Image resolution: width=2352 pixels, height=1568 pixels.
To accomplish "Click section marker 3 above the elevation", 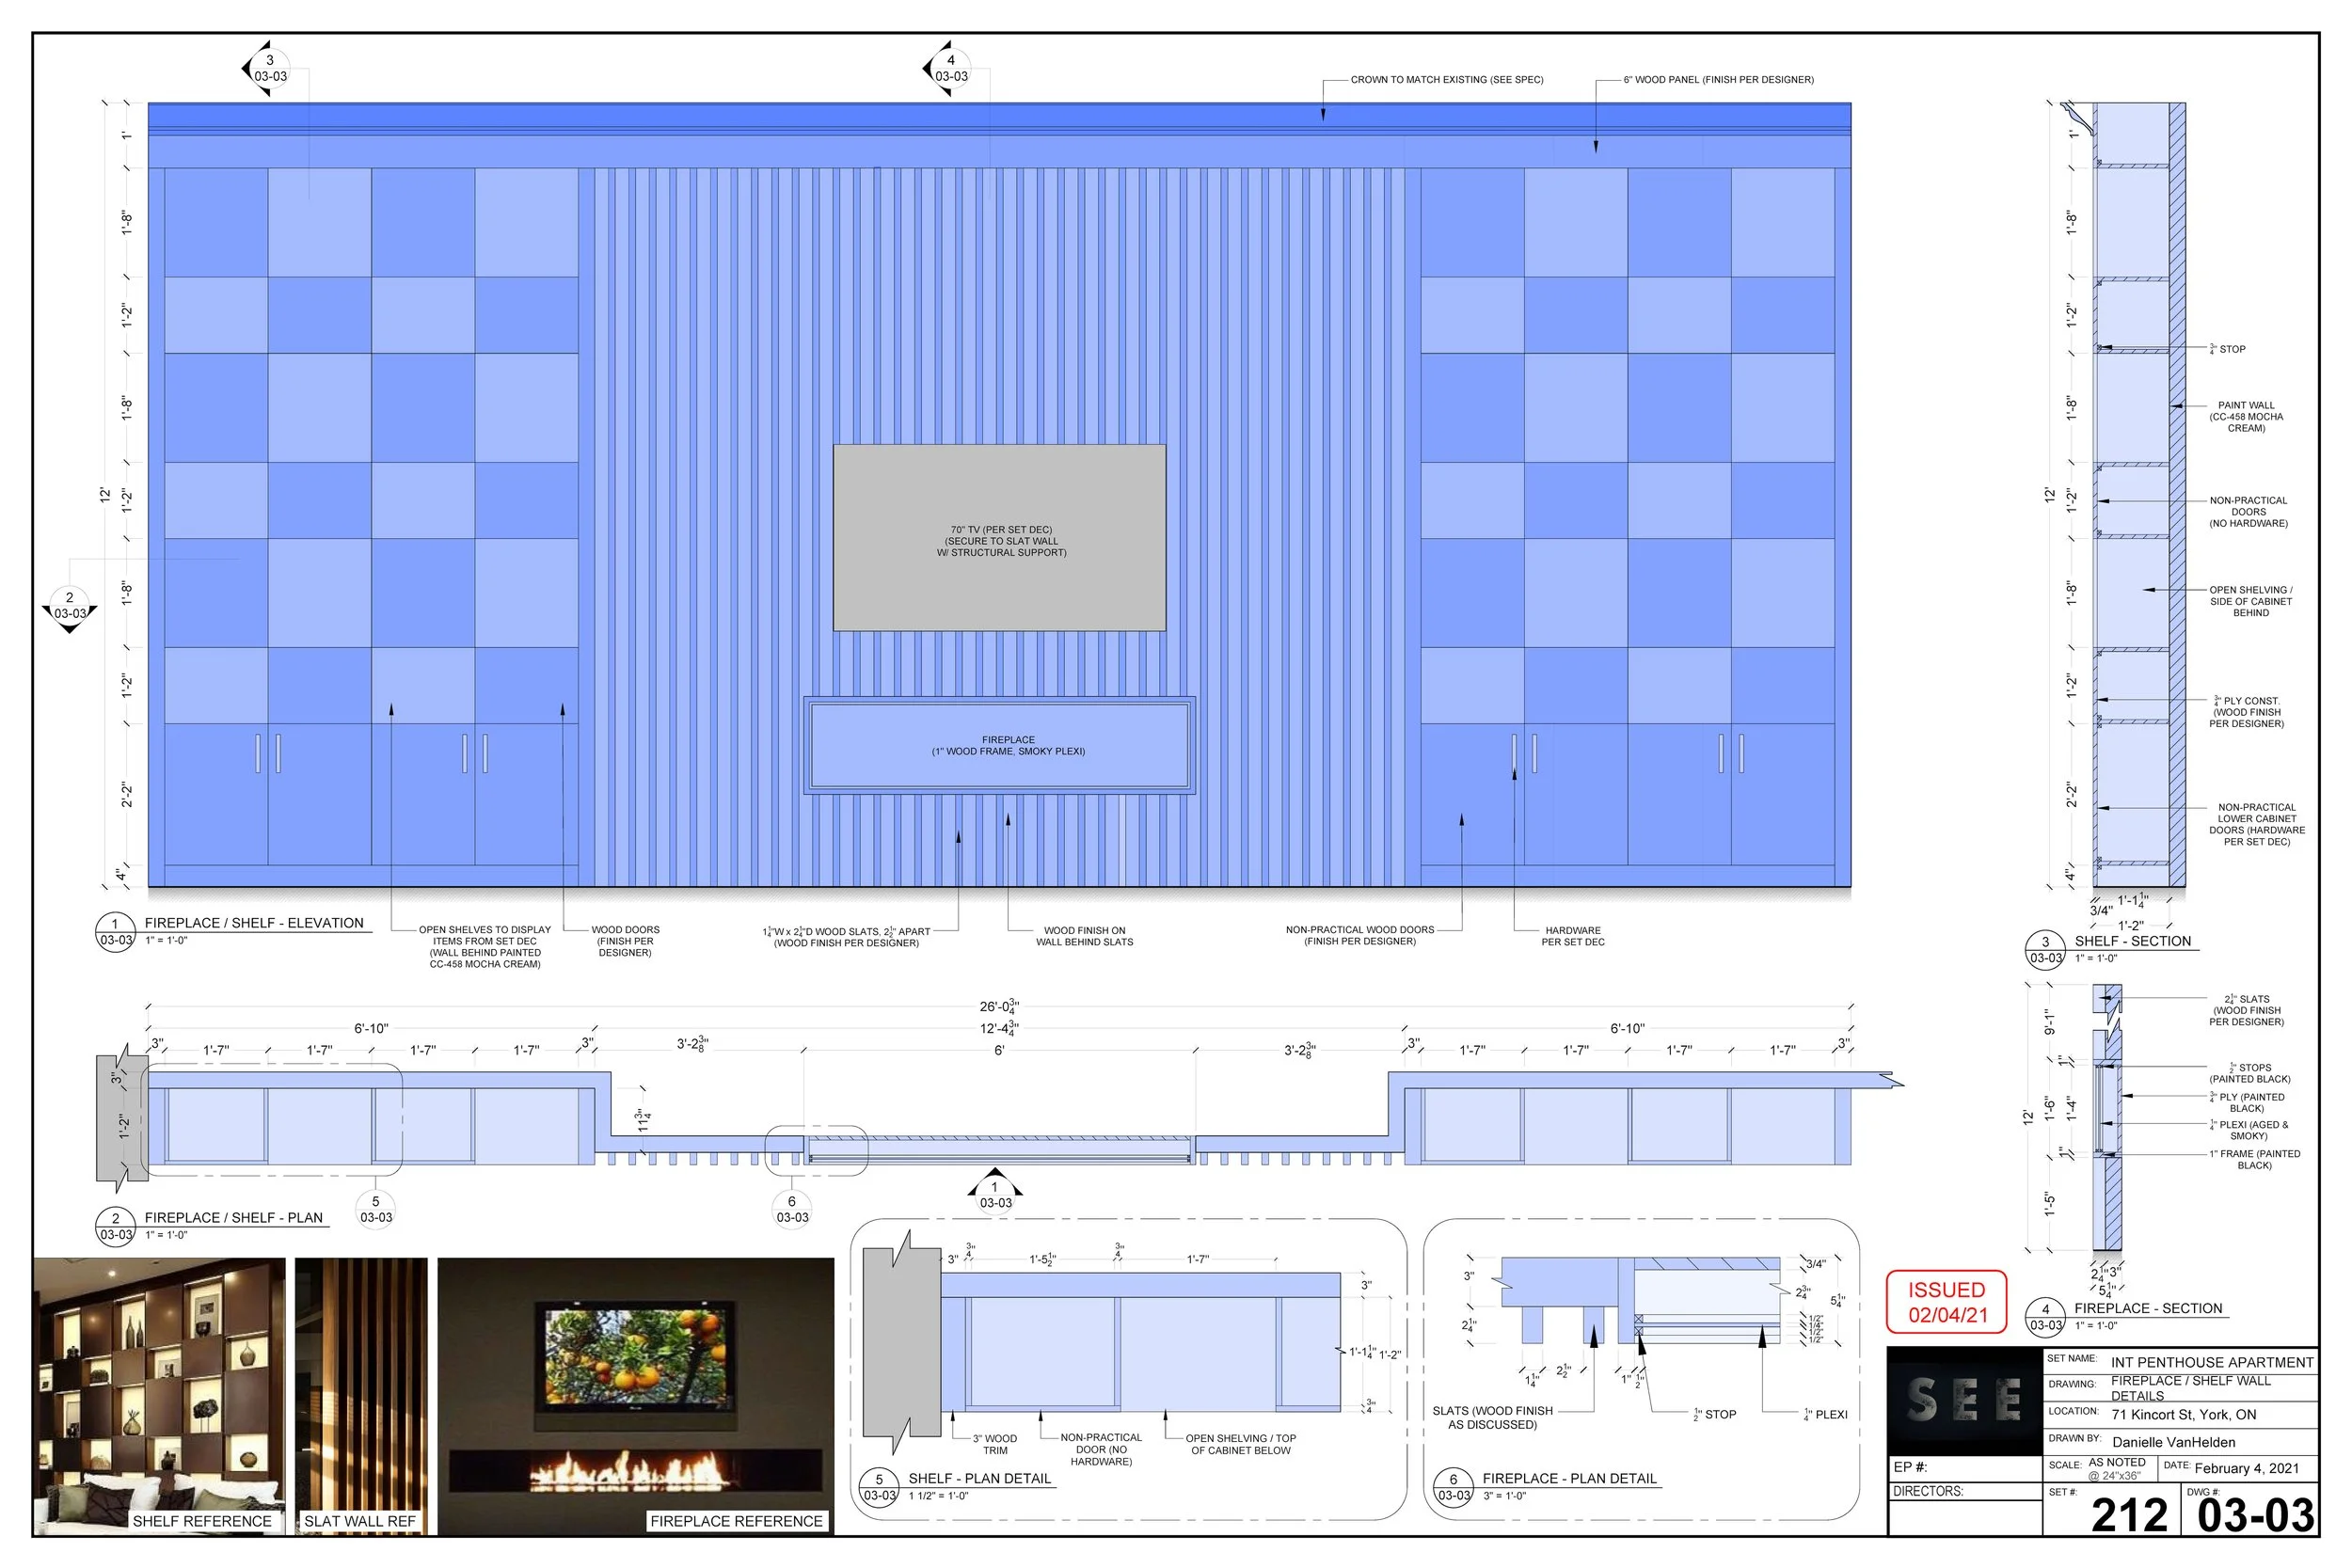I will [x=269, y=69].
